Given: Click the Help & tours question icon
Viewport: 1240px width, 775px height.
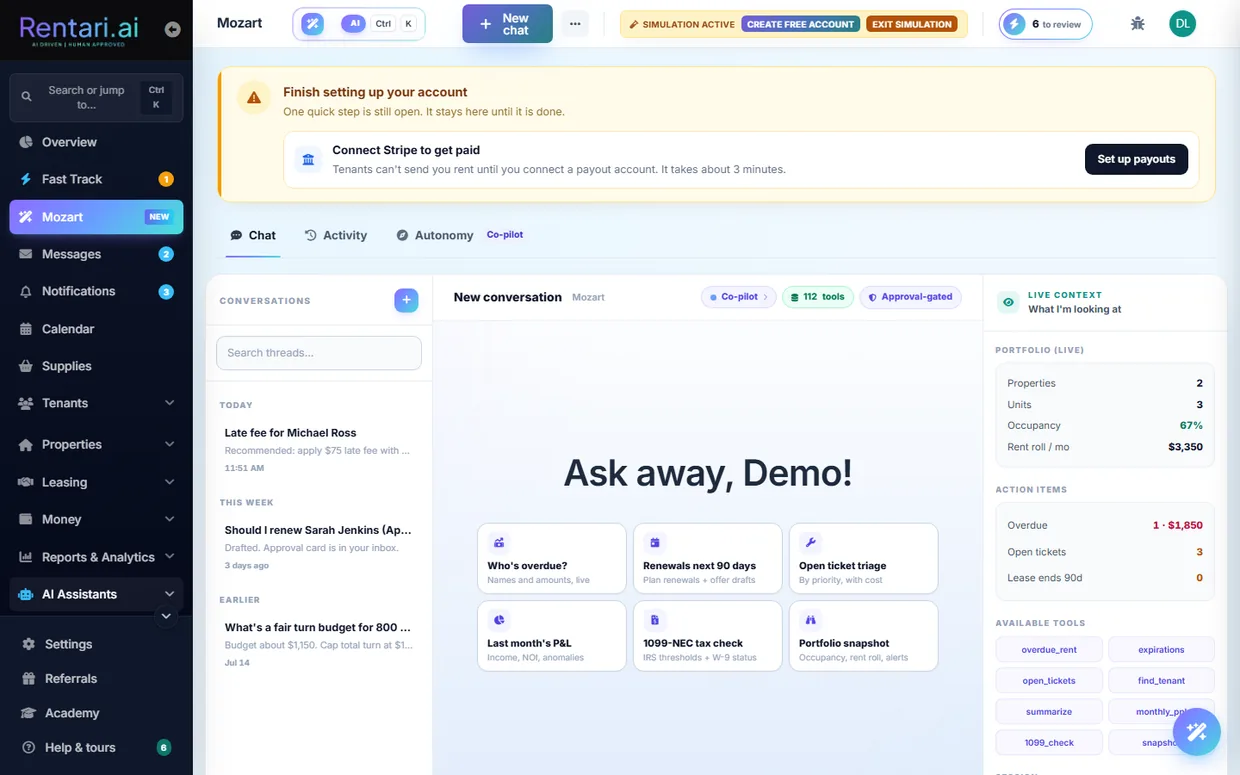Looking at the screenshot, I should point(28,747).
